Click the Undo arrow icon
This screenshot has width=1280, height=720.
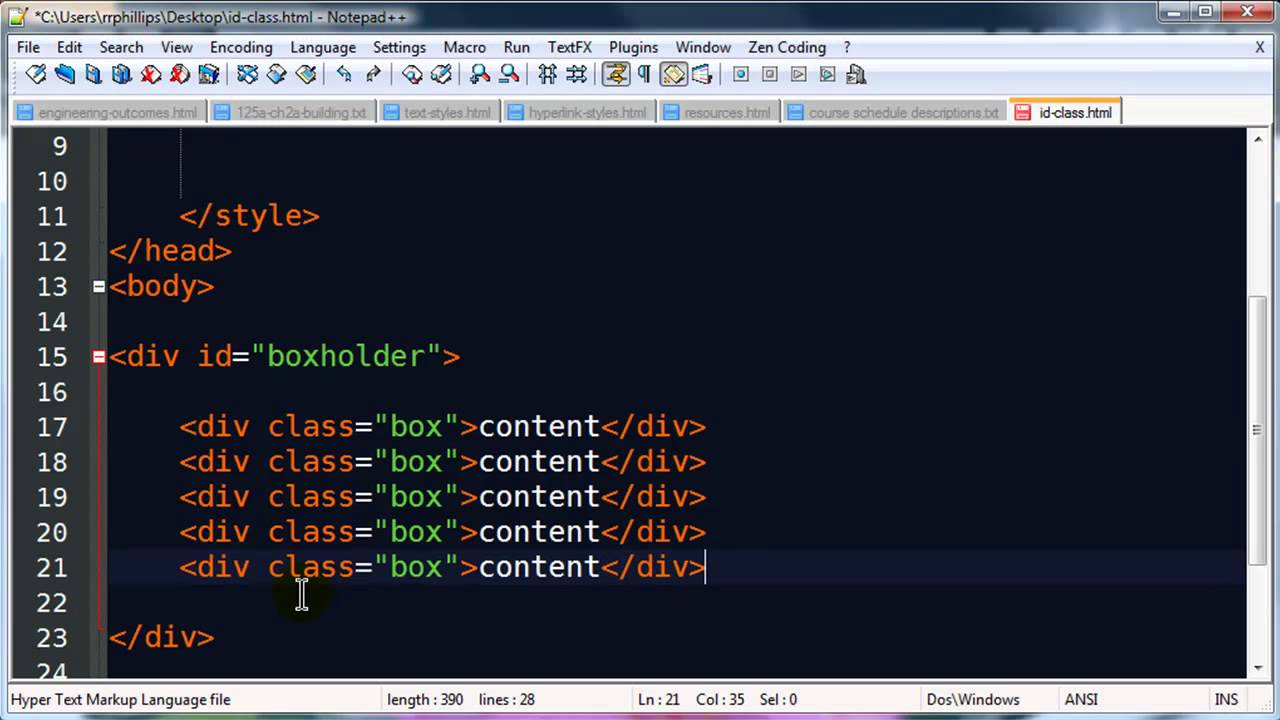(x=344, y=74)
